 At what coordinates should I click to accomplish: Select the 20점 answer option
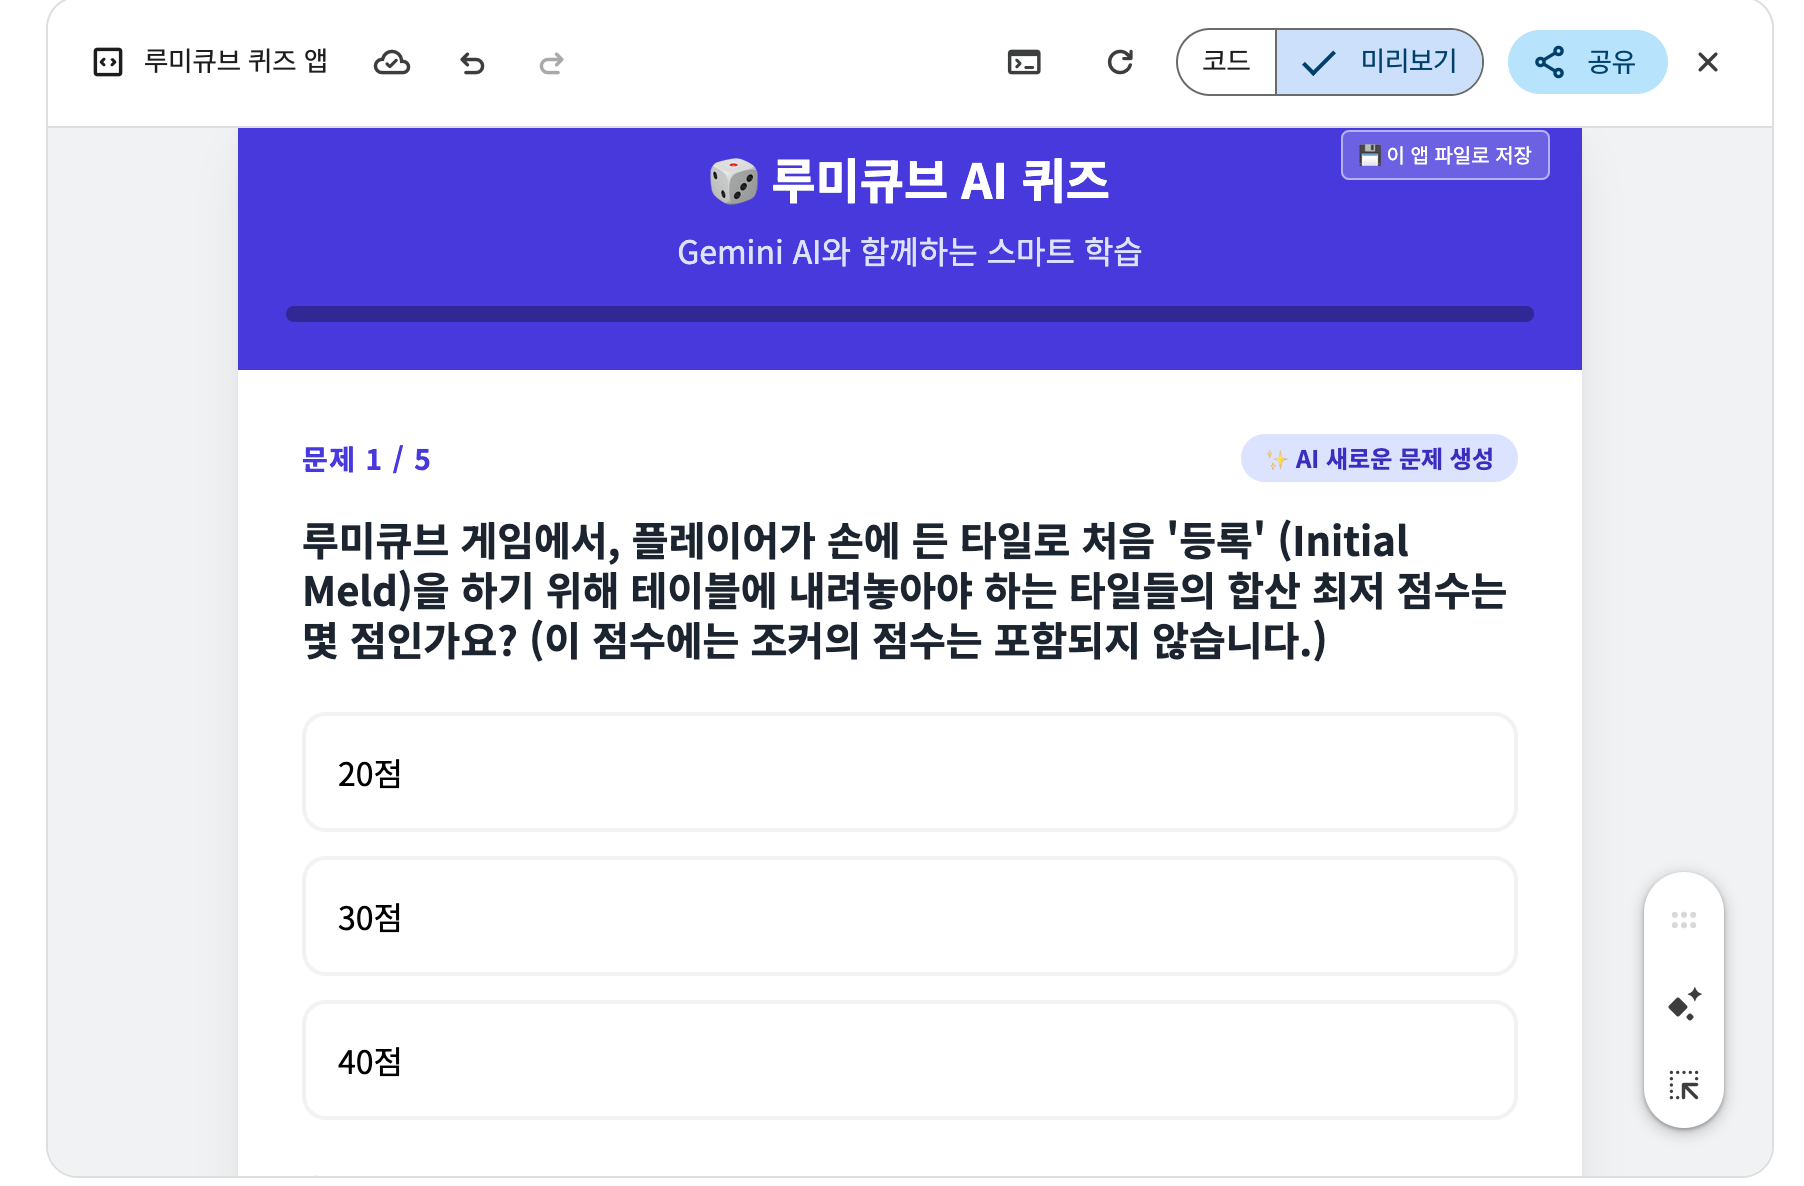(x=909, y=772)
